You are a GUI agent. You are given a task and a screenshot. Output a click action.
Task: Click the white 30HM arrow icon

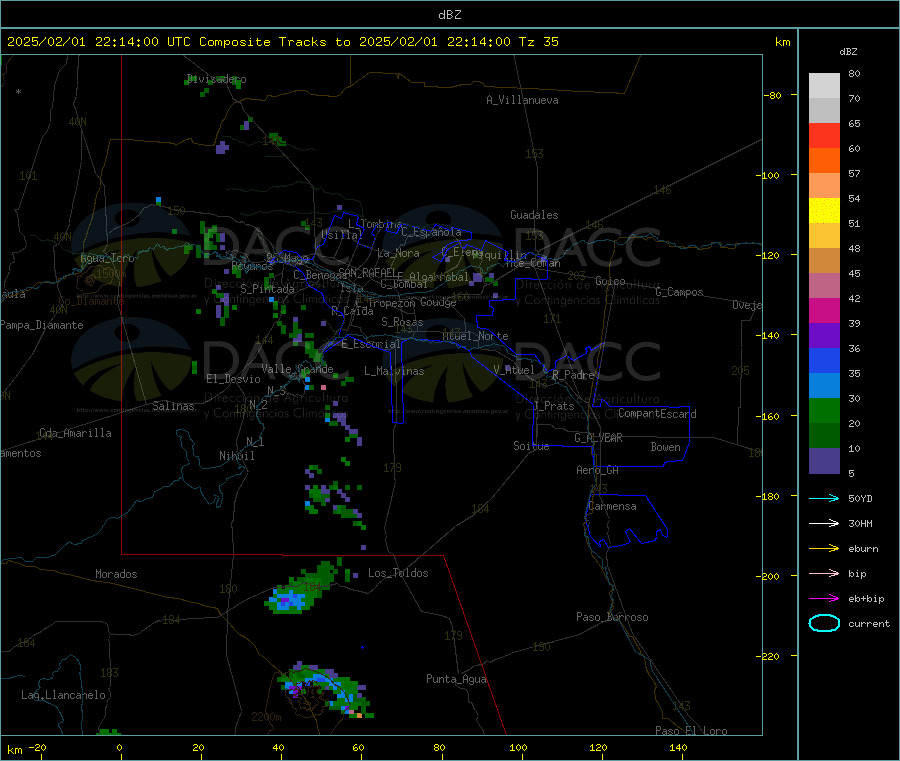click(824, 523)
